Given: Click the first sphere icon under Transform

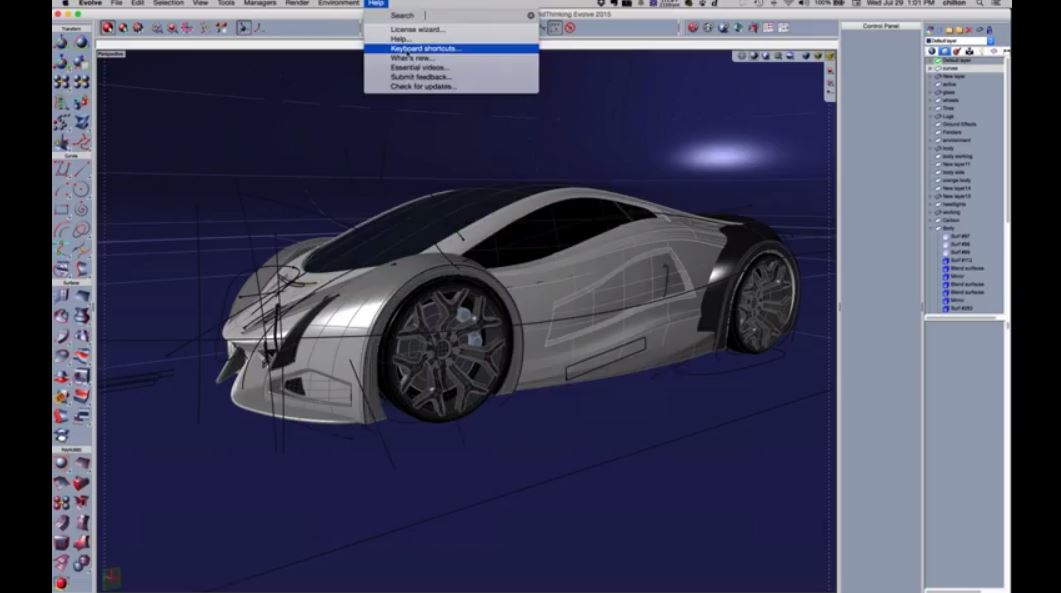Looking at the screenshot, I should click(62, 42).
